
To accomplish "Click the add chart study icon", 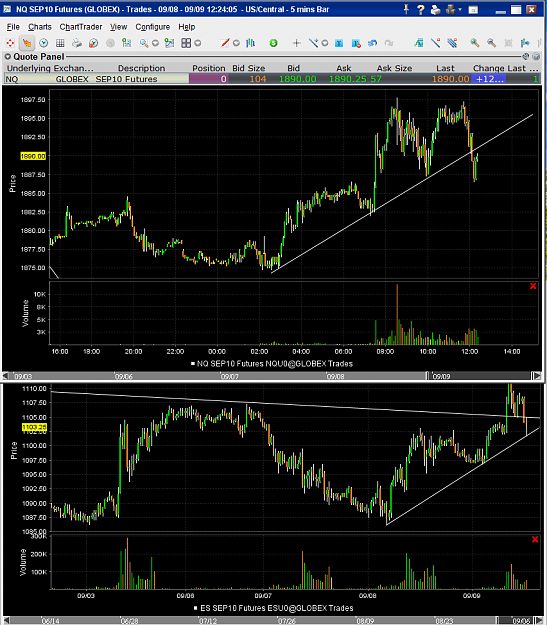I will pos(169,43).
